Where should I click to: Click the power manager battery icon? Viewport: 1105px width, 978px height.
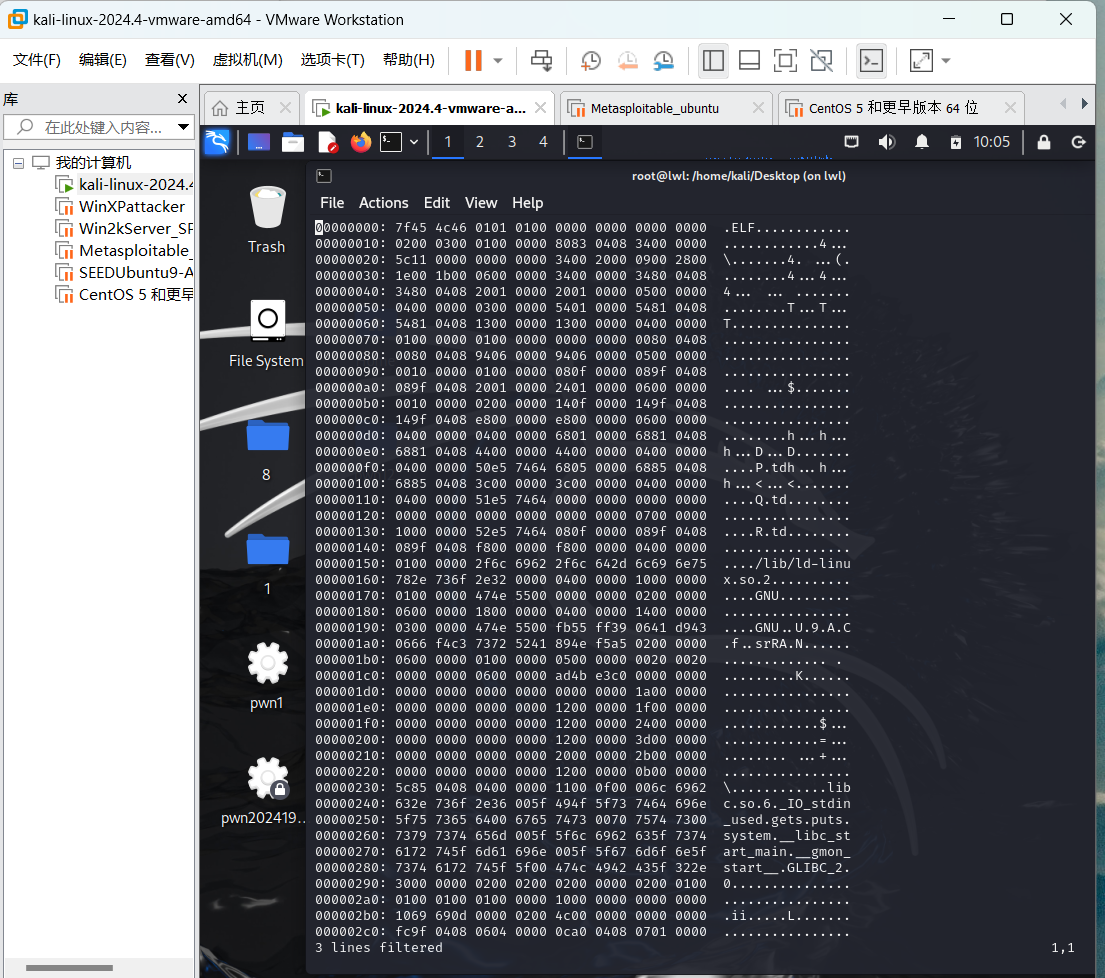coord(956,142)
